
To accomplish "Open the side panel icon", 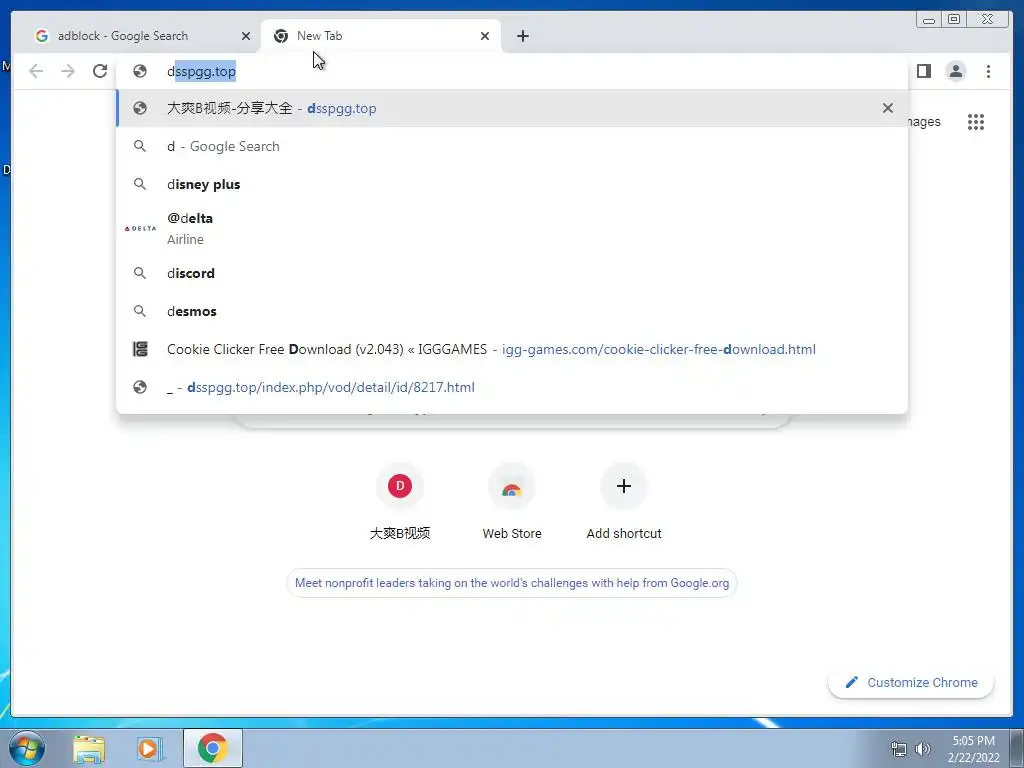I will coord(923,71).
